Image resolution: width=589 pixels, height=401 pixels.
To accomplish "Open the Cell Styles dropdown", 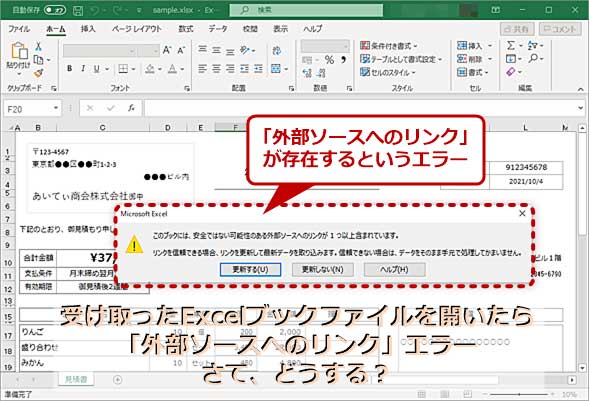I will pyautogui.click(x=388, y=72).
